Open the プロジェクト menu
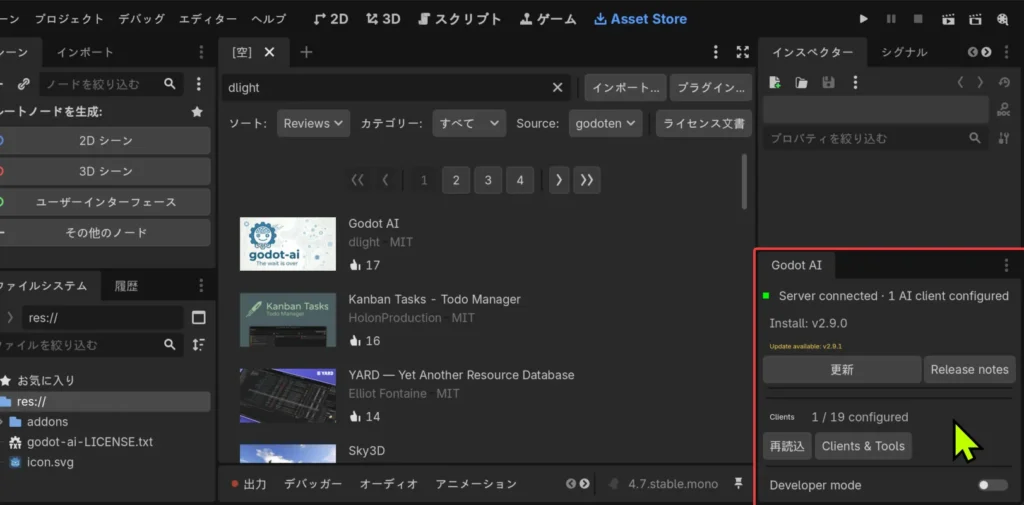The image size is (1024, 505). point(69,19)
